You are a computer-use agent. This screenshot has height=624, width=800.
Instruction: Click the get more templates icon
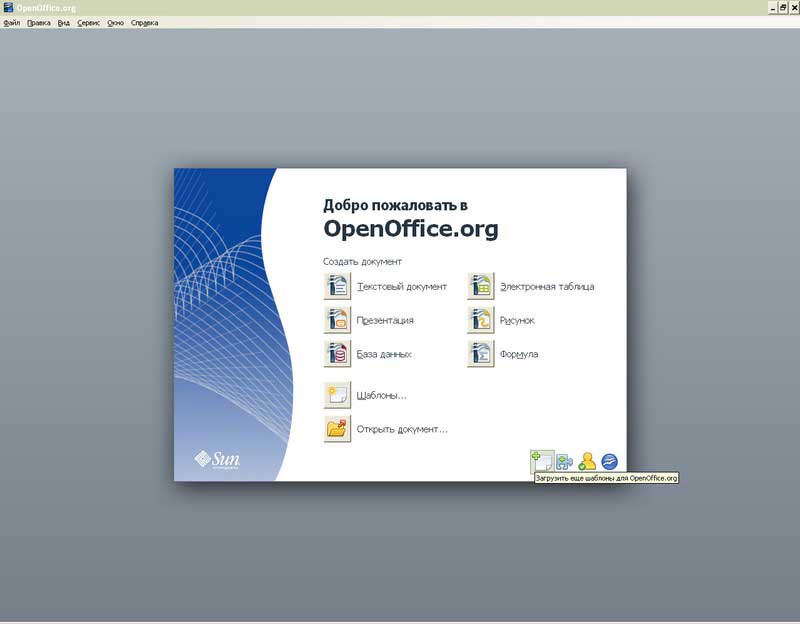(x=542, y=461)
